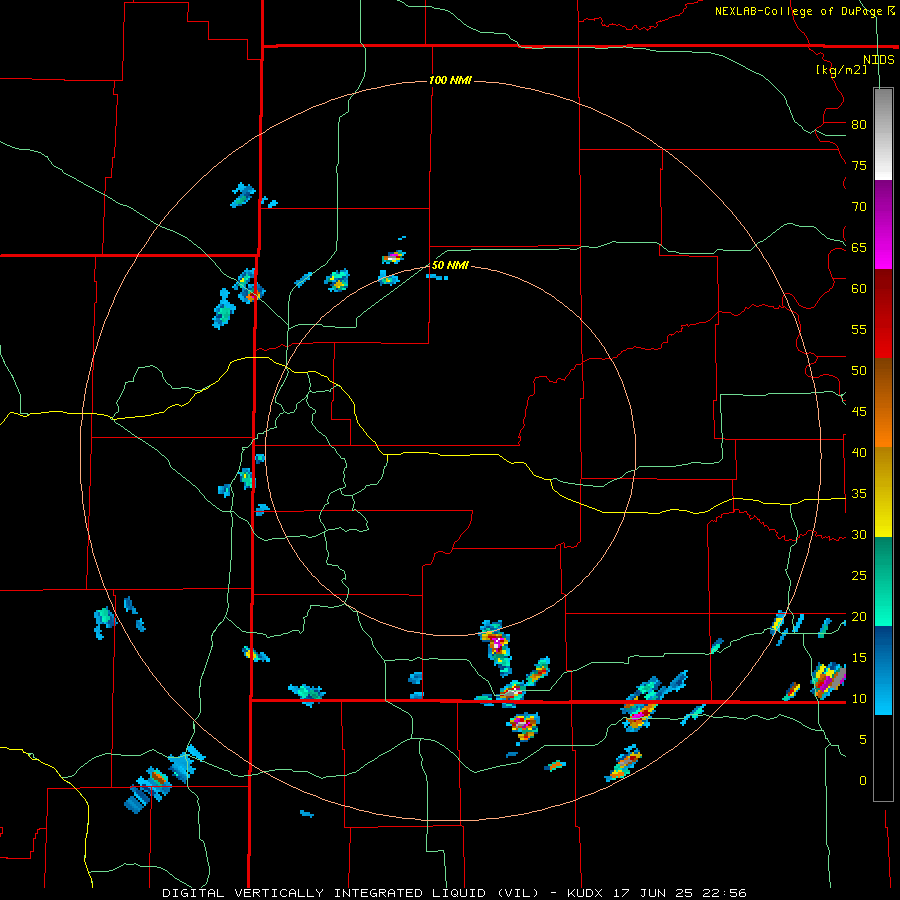Pick the brown-orange segment of the color bar

[883, 402]
